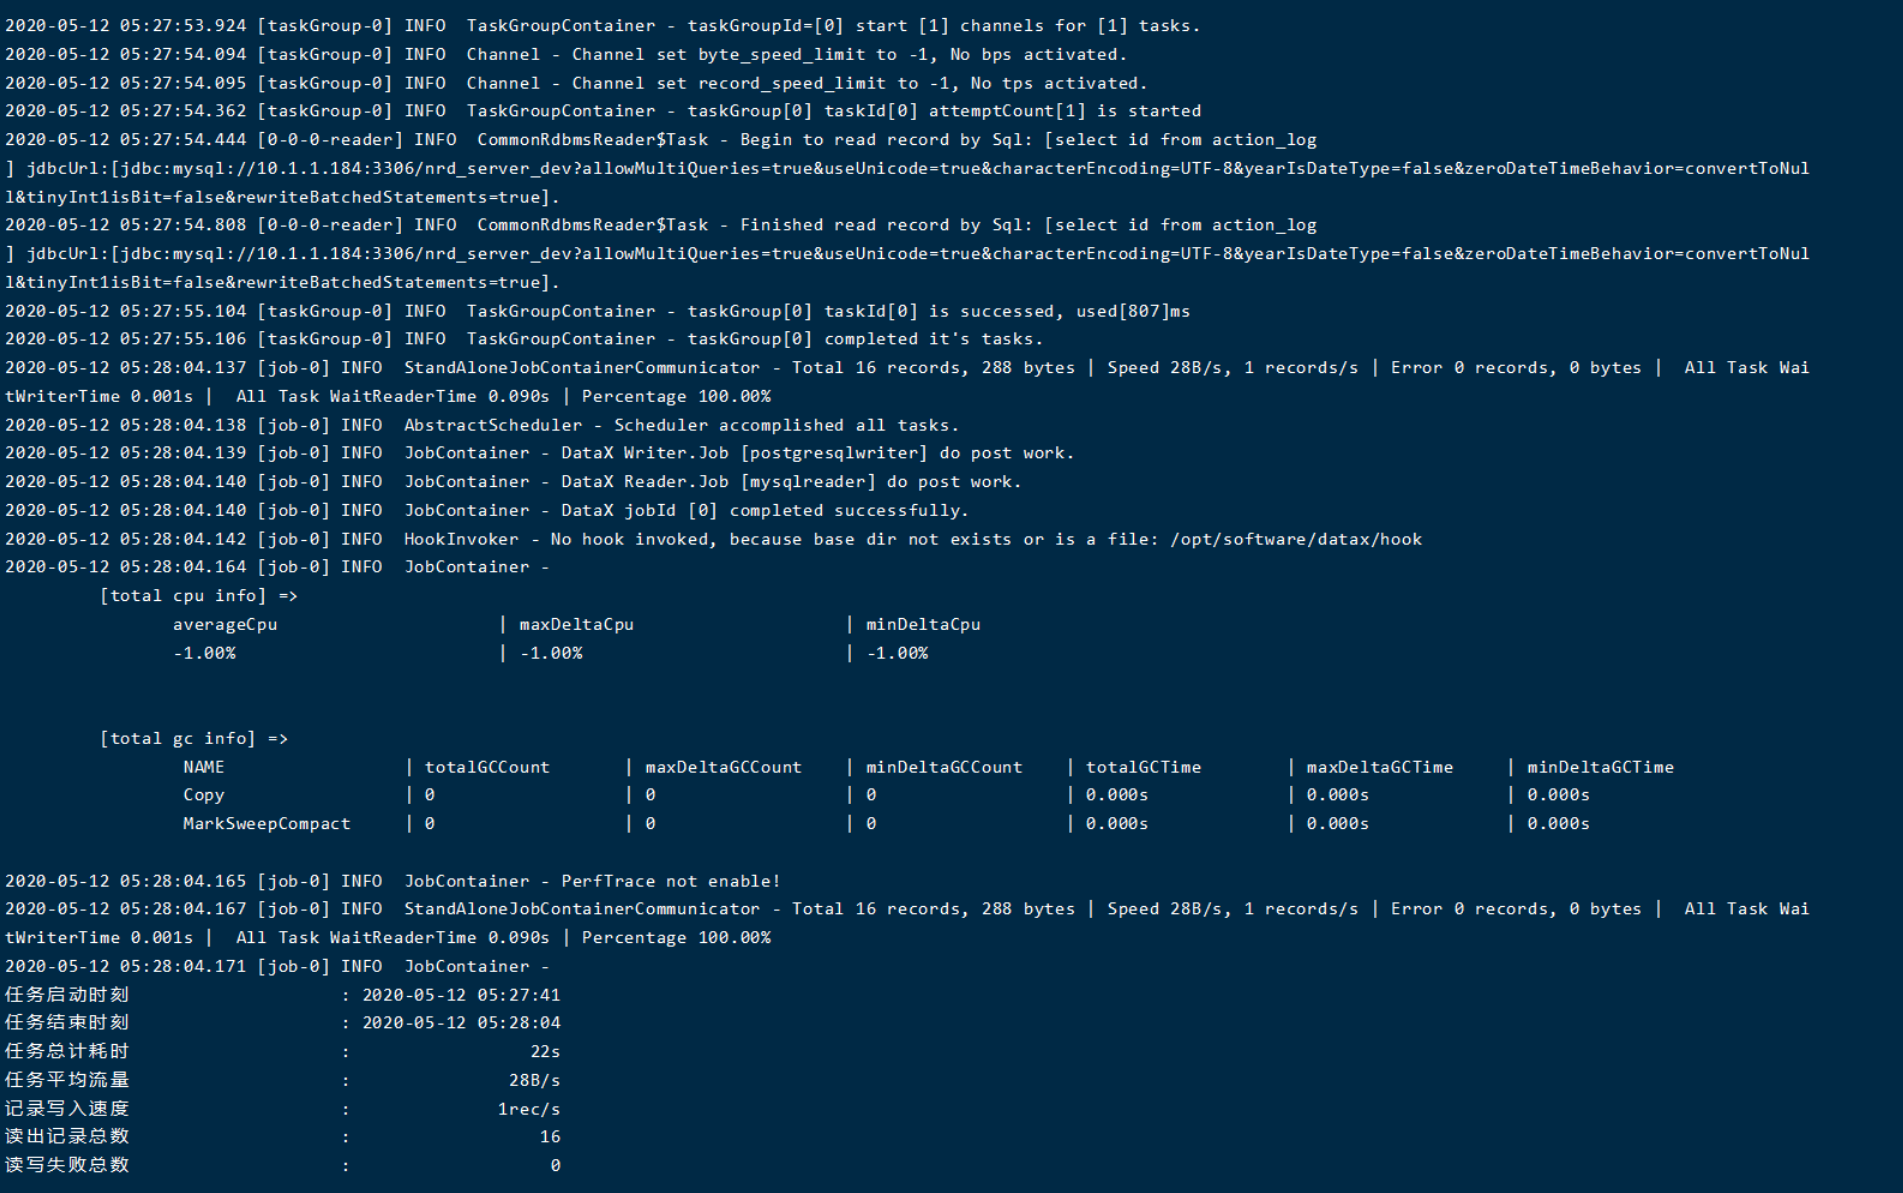This screenshot has height=1193, width=1903.
Task: Click the maxDeltaGCTime column header
Action: (x=1379, y=767)
